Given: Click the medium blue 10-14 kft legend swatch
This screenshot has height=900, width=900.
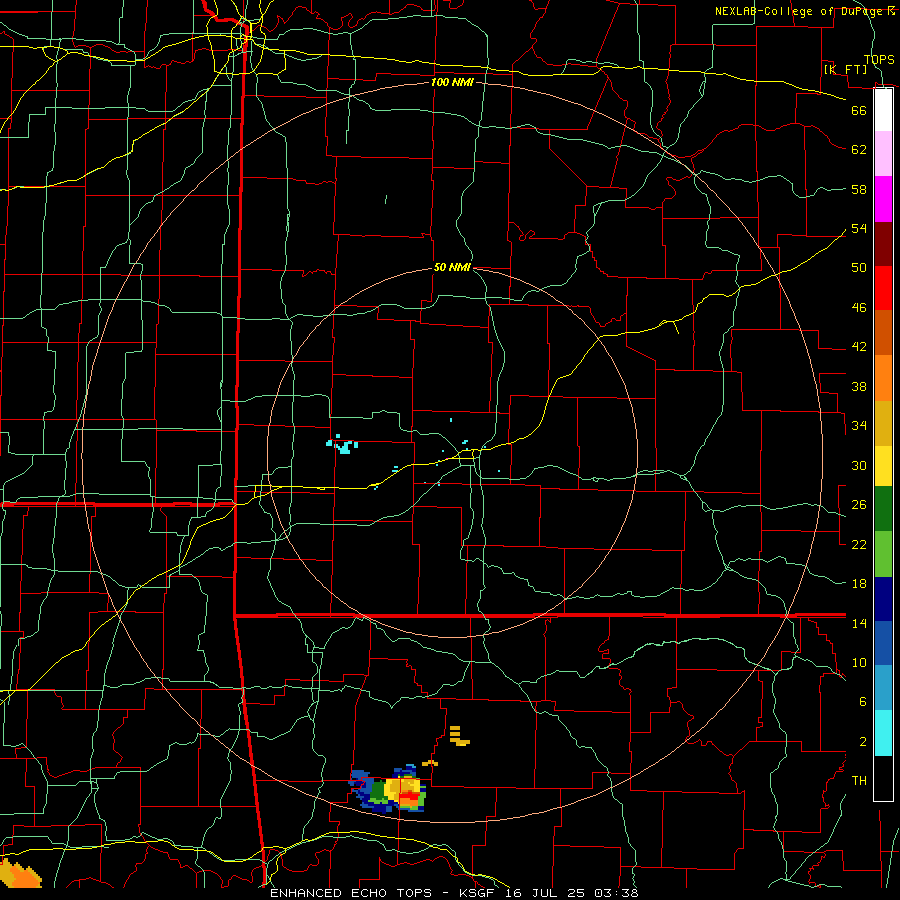Looking at the screenshot, I should pos(883,643).
